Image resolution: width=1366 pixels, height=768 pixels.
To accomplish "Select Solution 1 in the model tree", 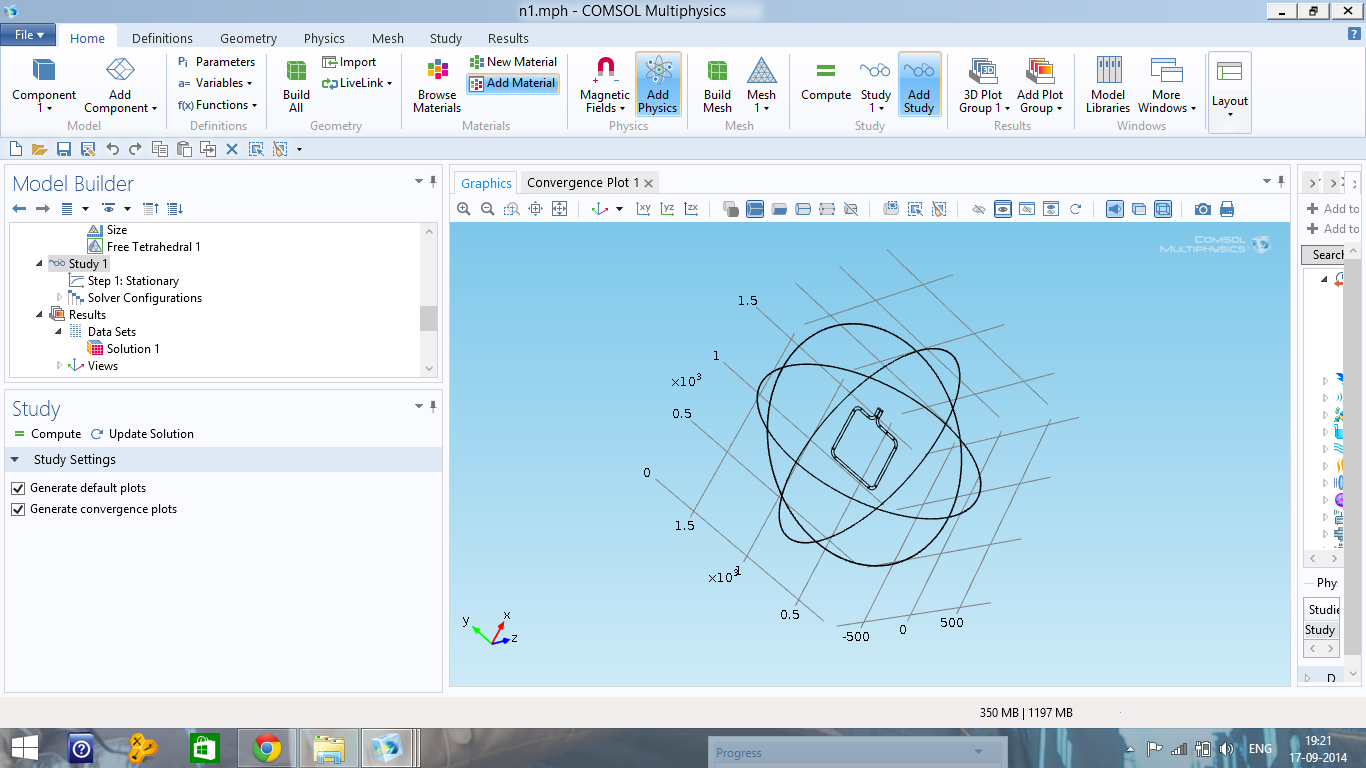I will coord(132,349).
